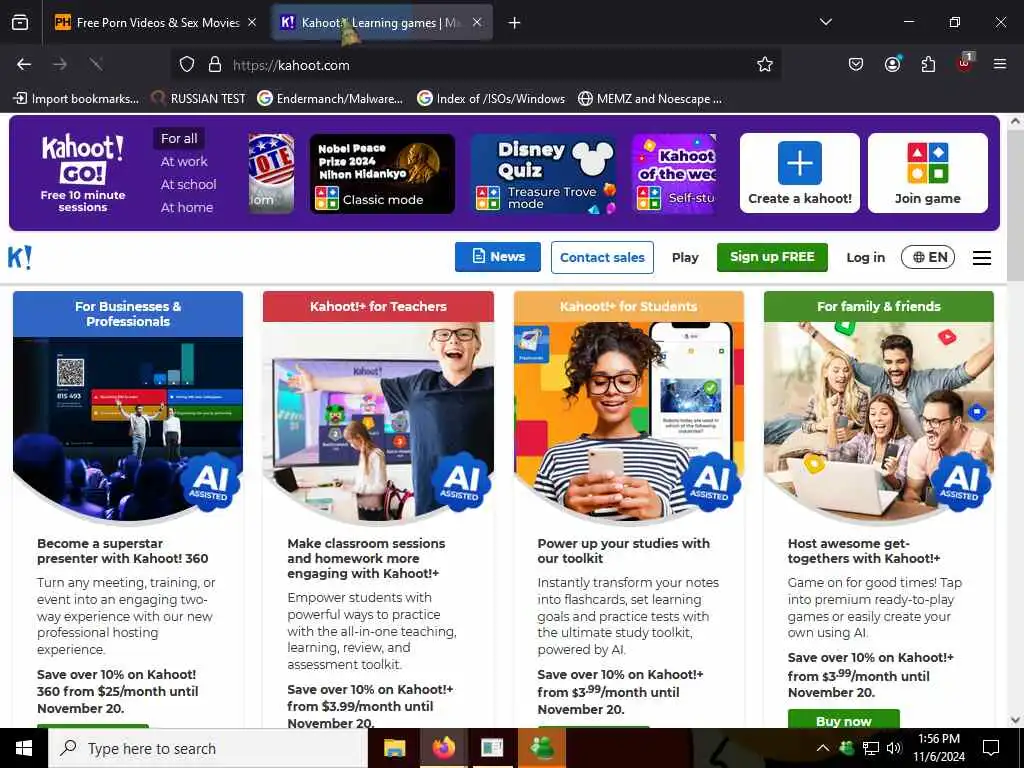The image size is (1024, 768).
Task: Click the Contact sales button
Action: 602,257
